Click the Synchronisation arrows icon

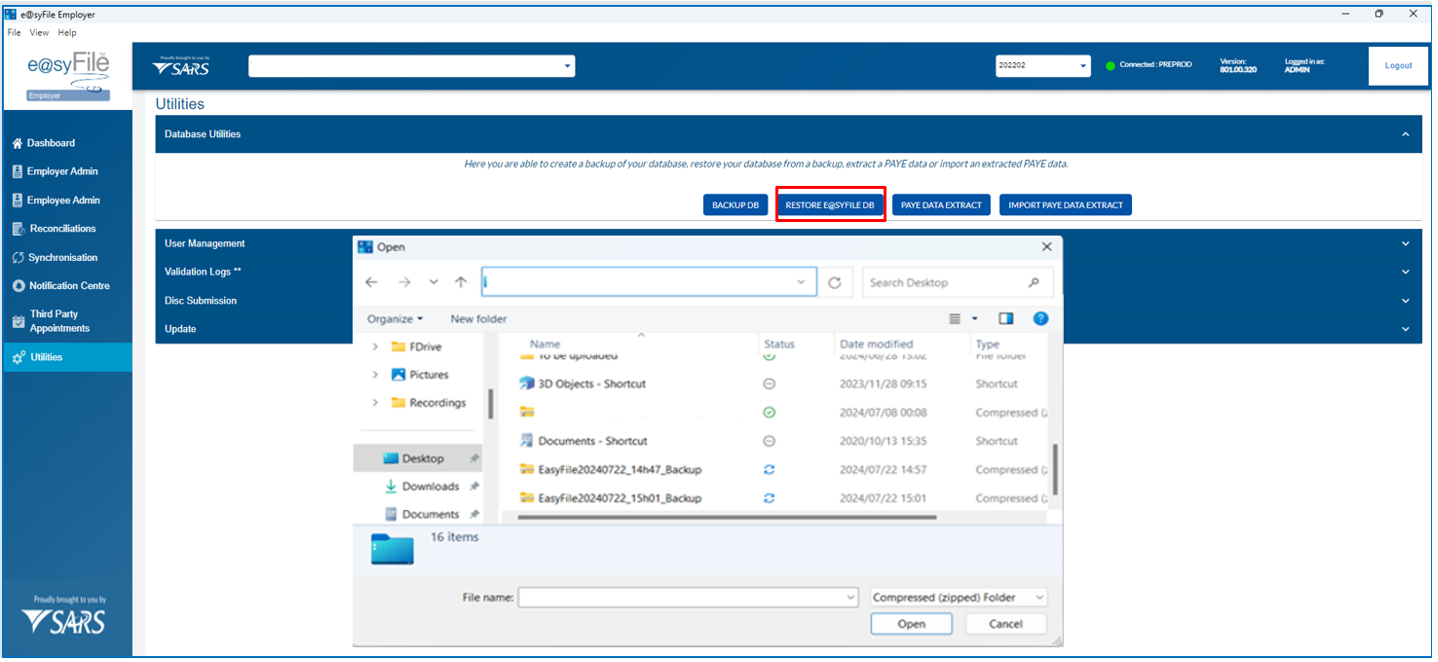click(x=17, y=258)
